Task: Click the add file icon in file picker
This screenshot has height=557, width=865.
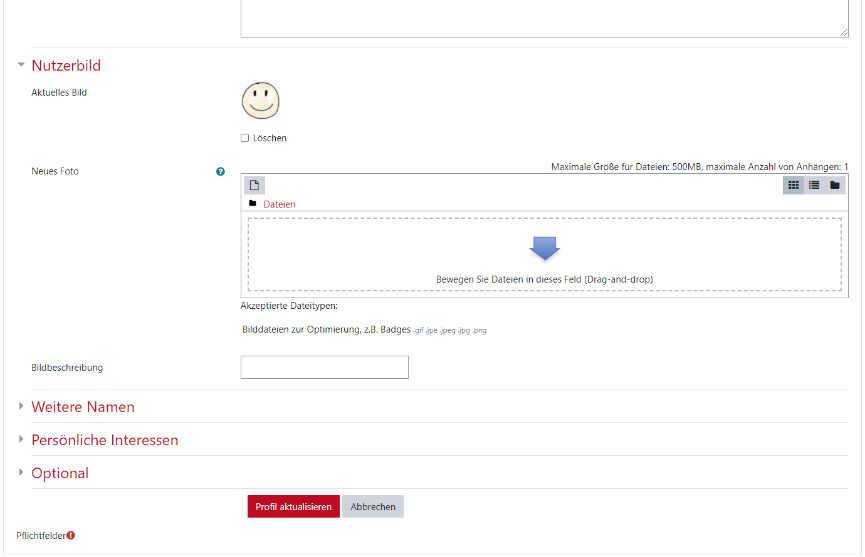Action: point(255,185)
